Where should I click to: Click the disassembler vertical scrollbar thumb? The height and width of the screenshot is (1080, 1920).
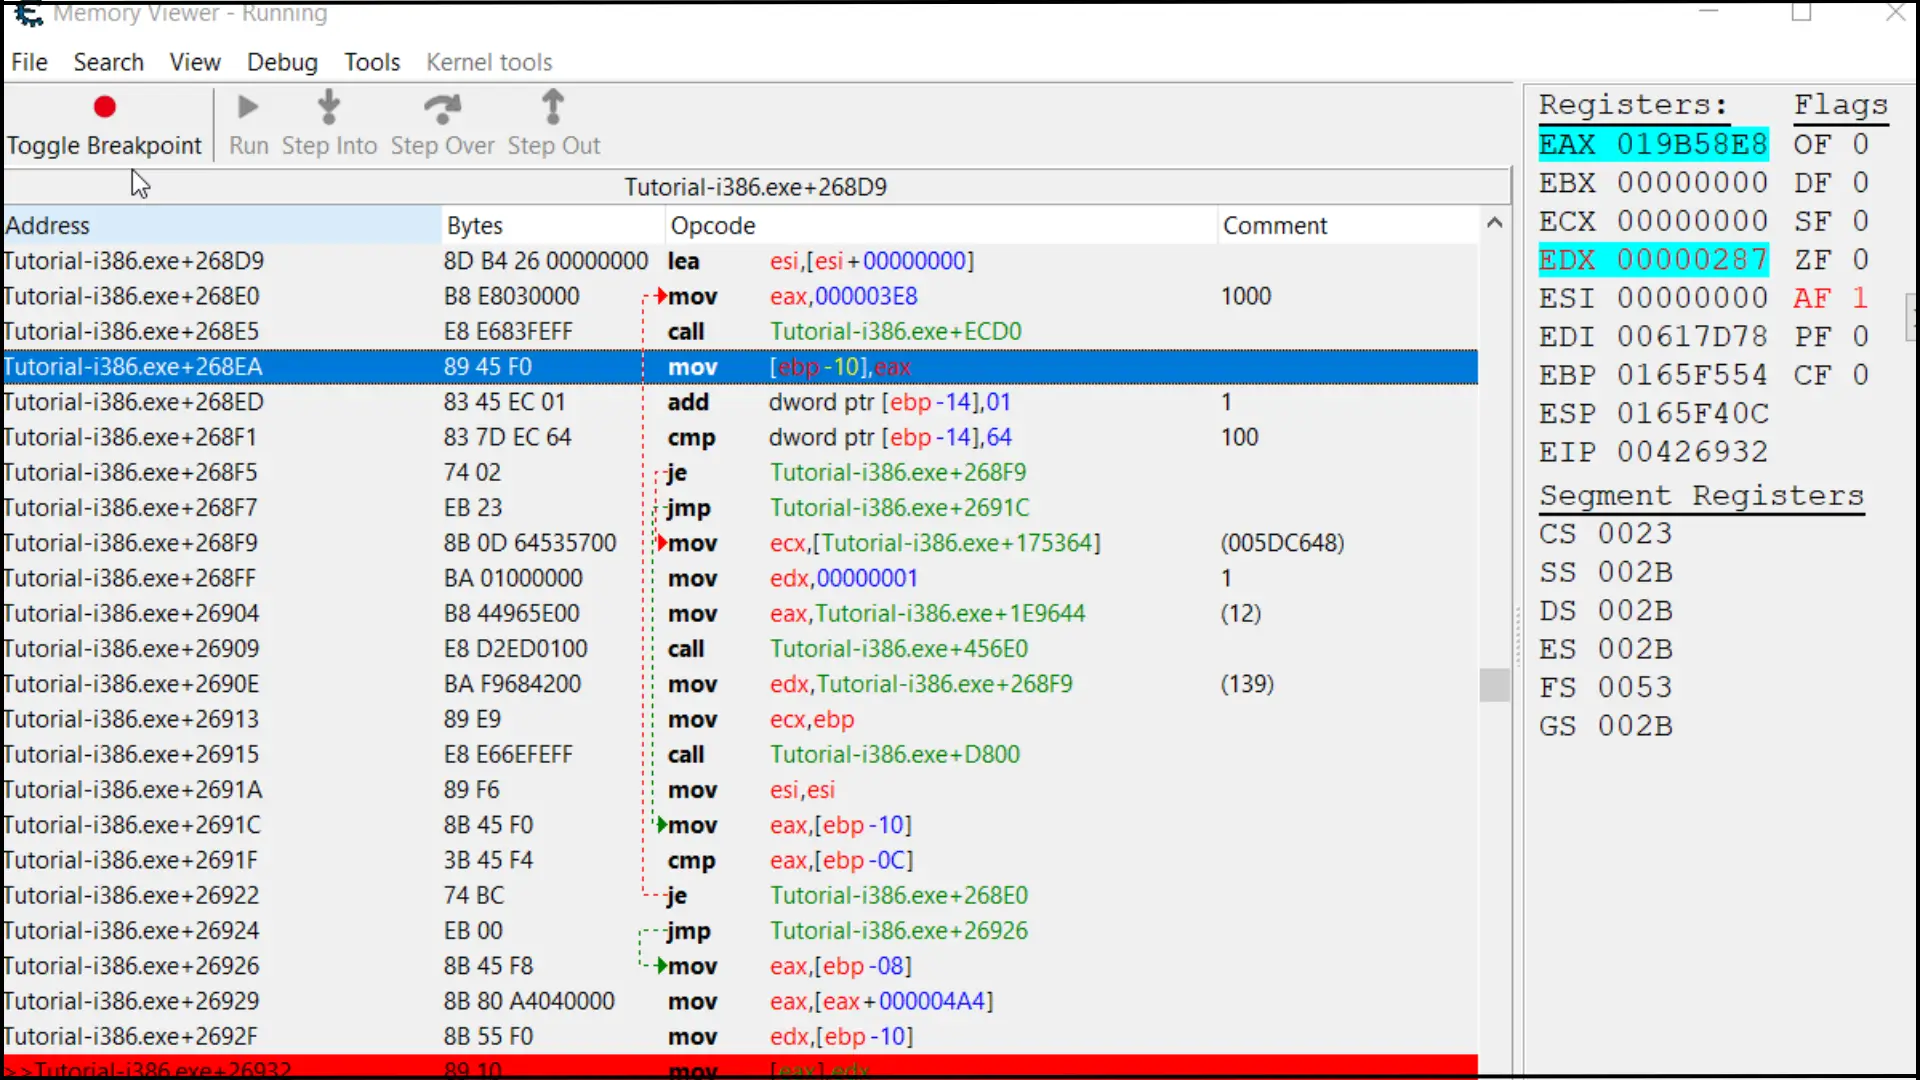tap(1494, 685)
